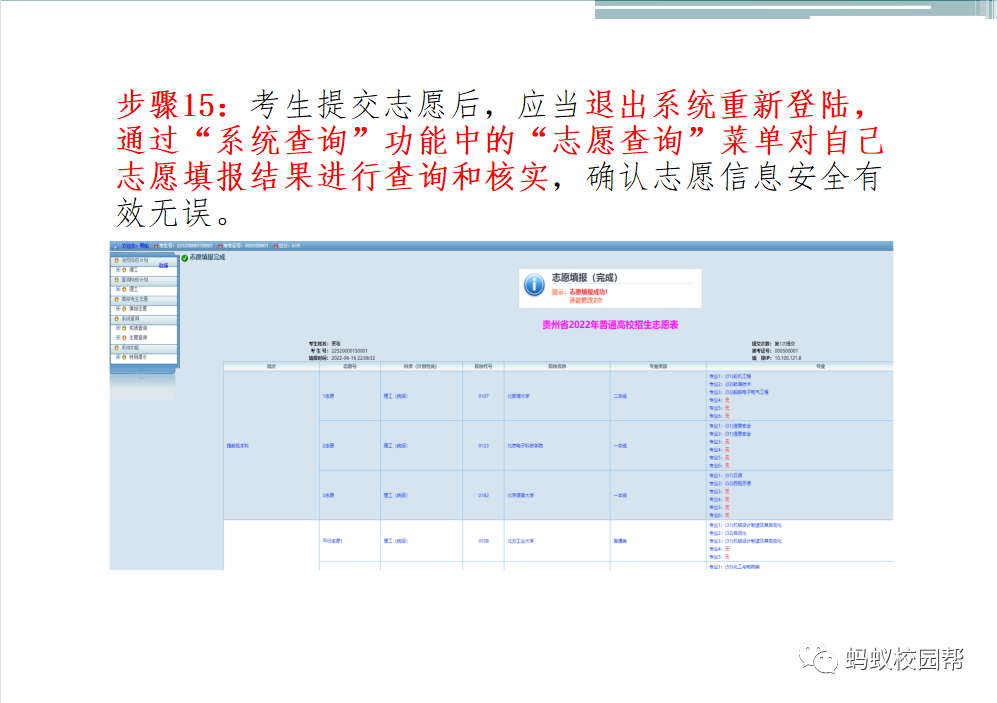Click the blue info icon beside 志愿填报（完成）
The image size is (997, 703).
[535, 286]
